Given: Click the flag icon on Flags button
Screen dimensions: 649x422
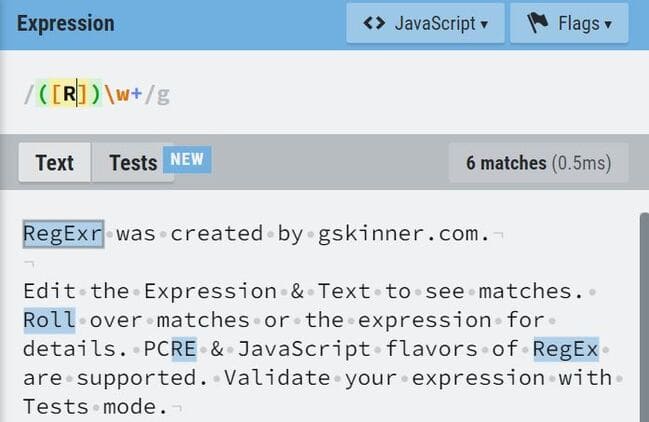Looking at the screenshot, I should (x=538, y=22).
